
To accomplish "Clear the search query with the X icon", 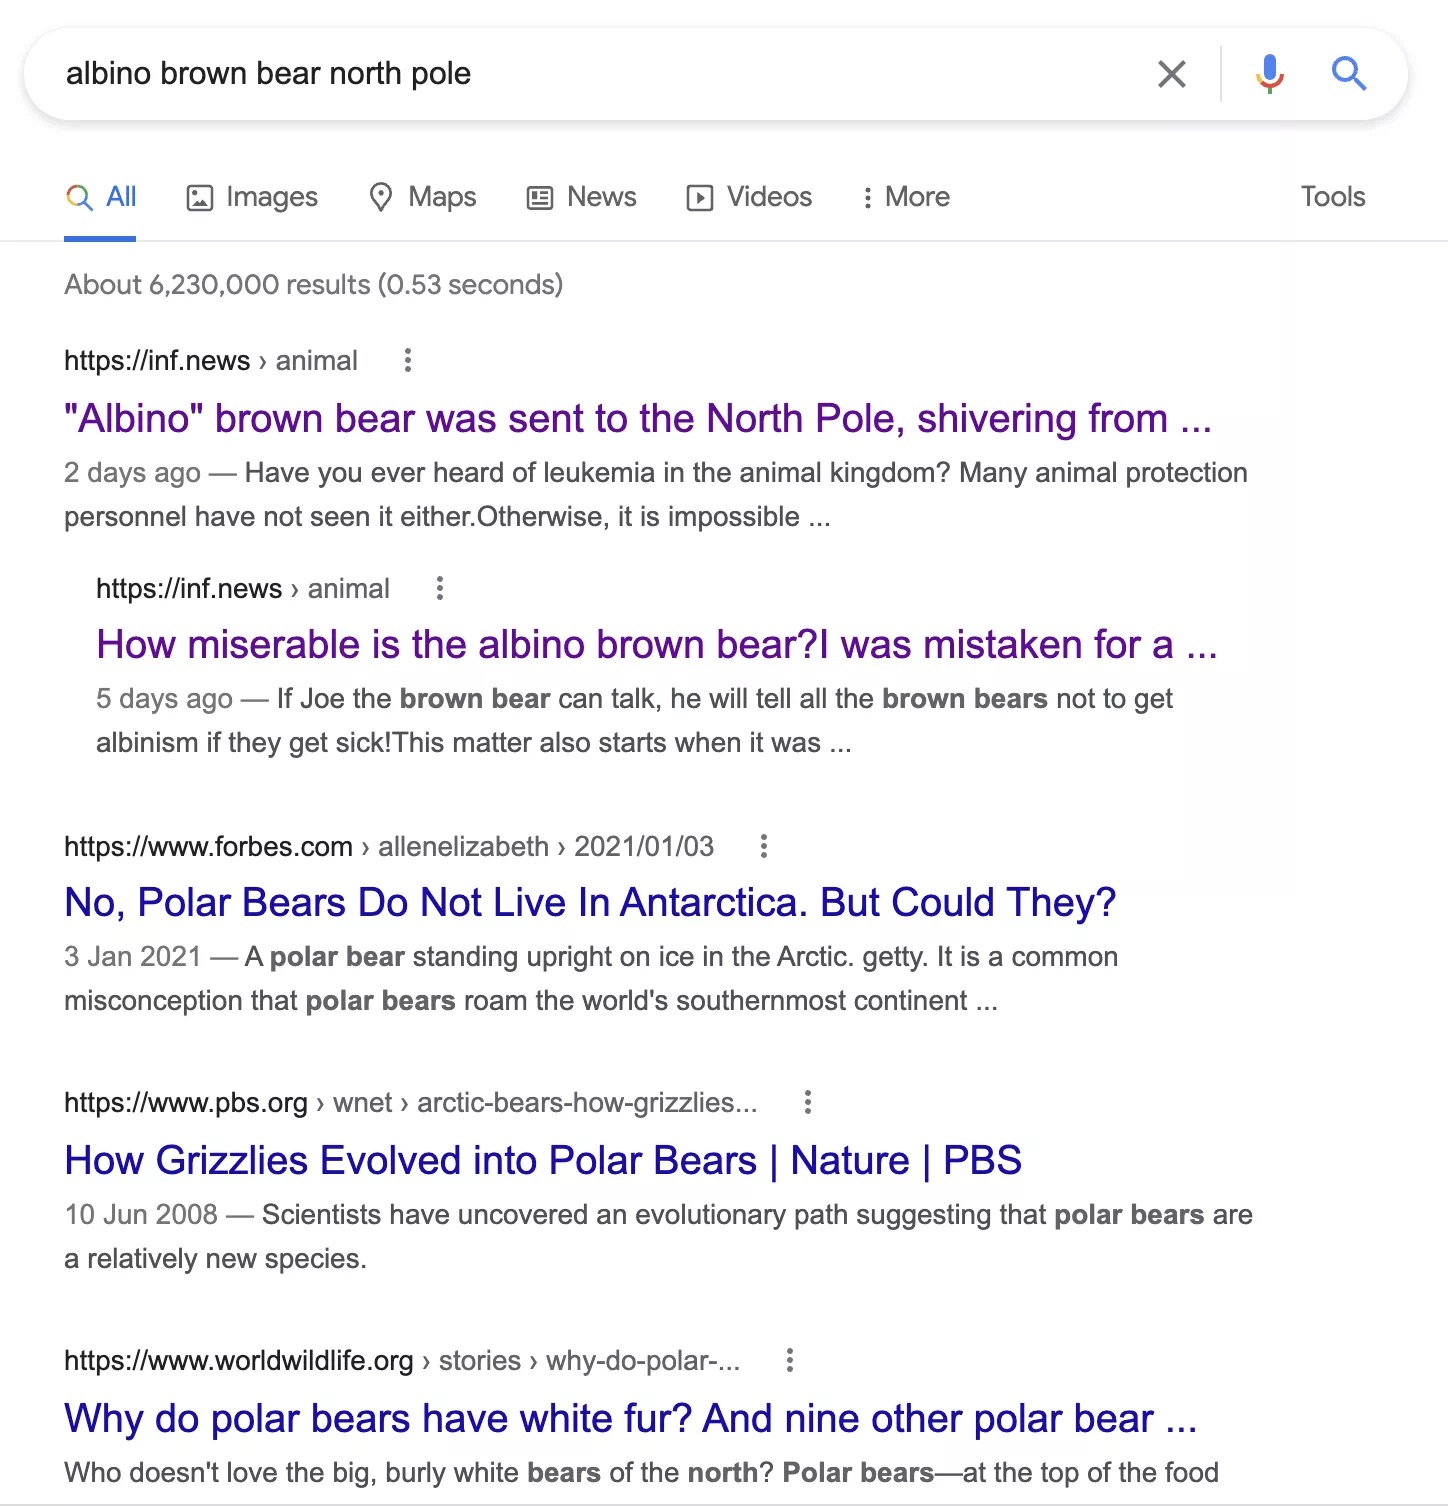I will pyautogui.click(x=1171, y=74).
